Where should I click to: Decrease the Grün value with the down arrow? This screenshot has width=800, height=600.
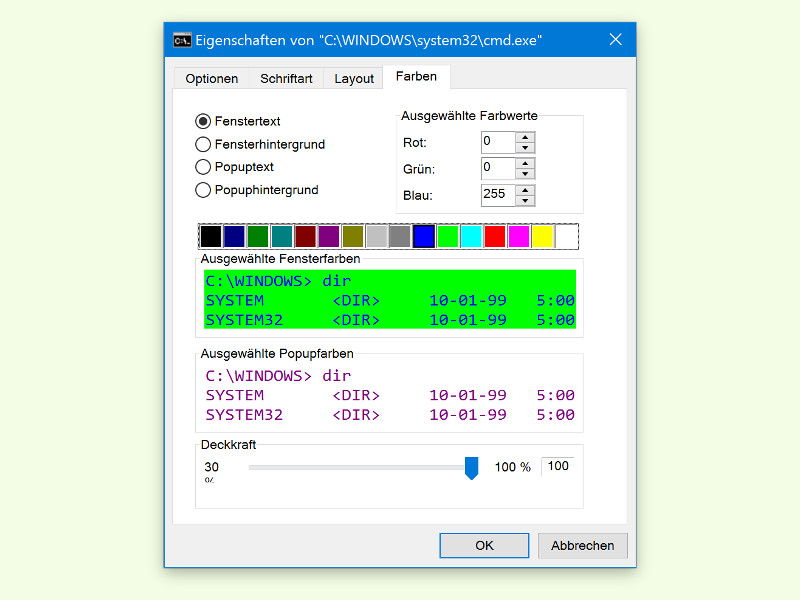pos(525,174)
